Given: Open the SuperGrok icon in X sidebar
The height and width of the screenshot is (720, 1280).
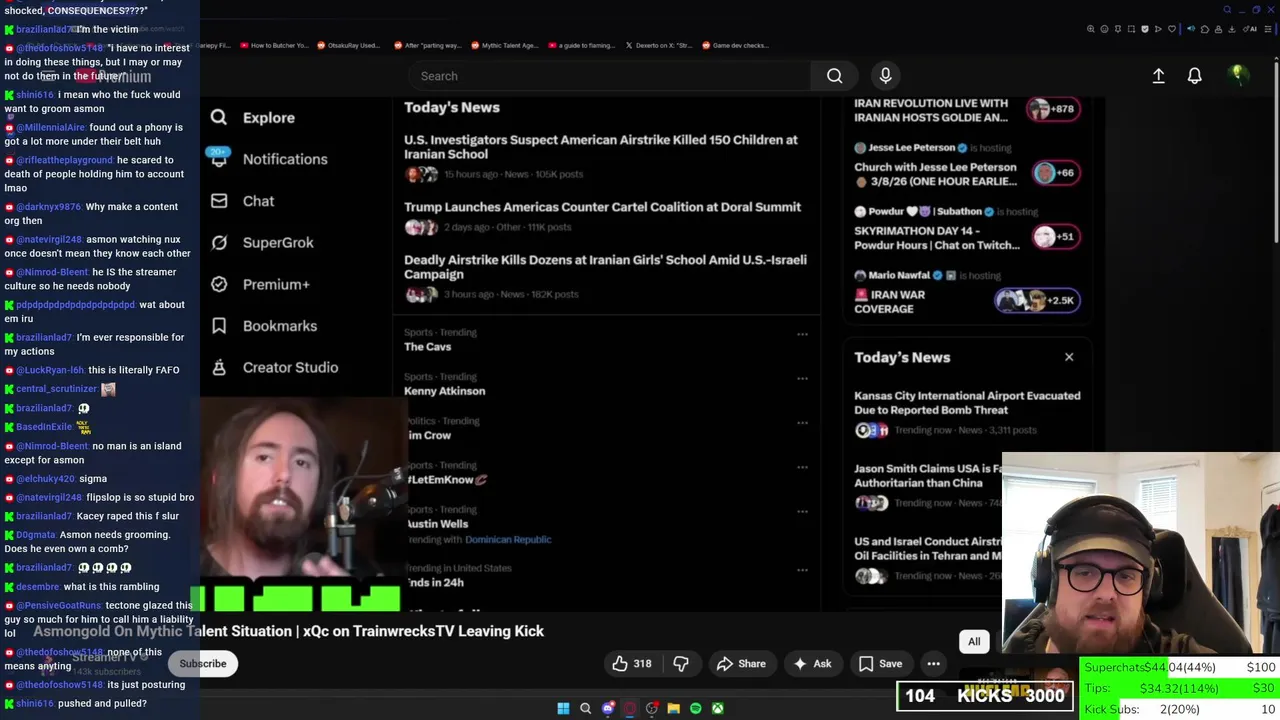Looking at the screenshot, I should coord(219,242).
